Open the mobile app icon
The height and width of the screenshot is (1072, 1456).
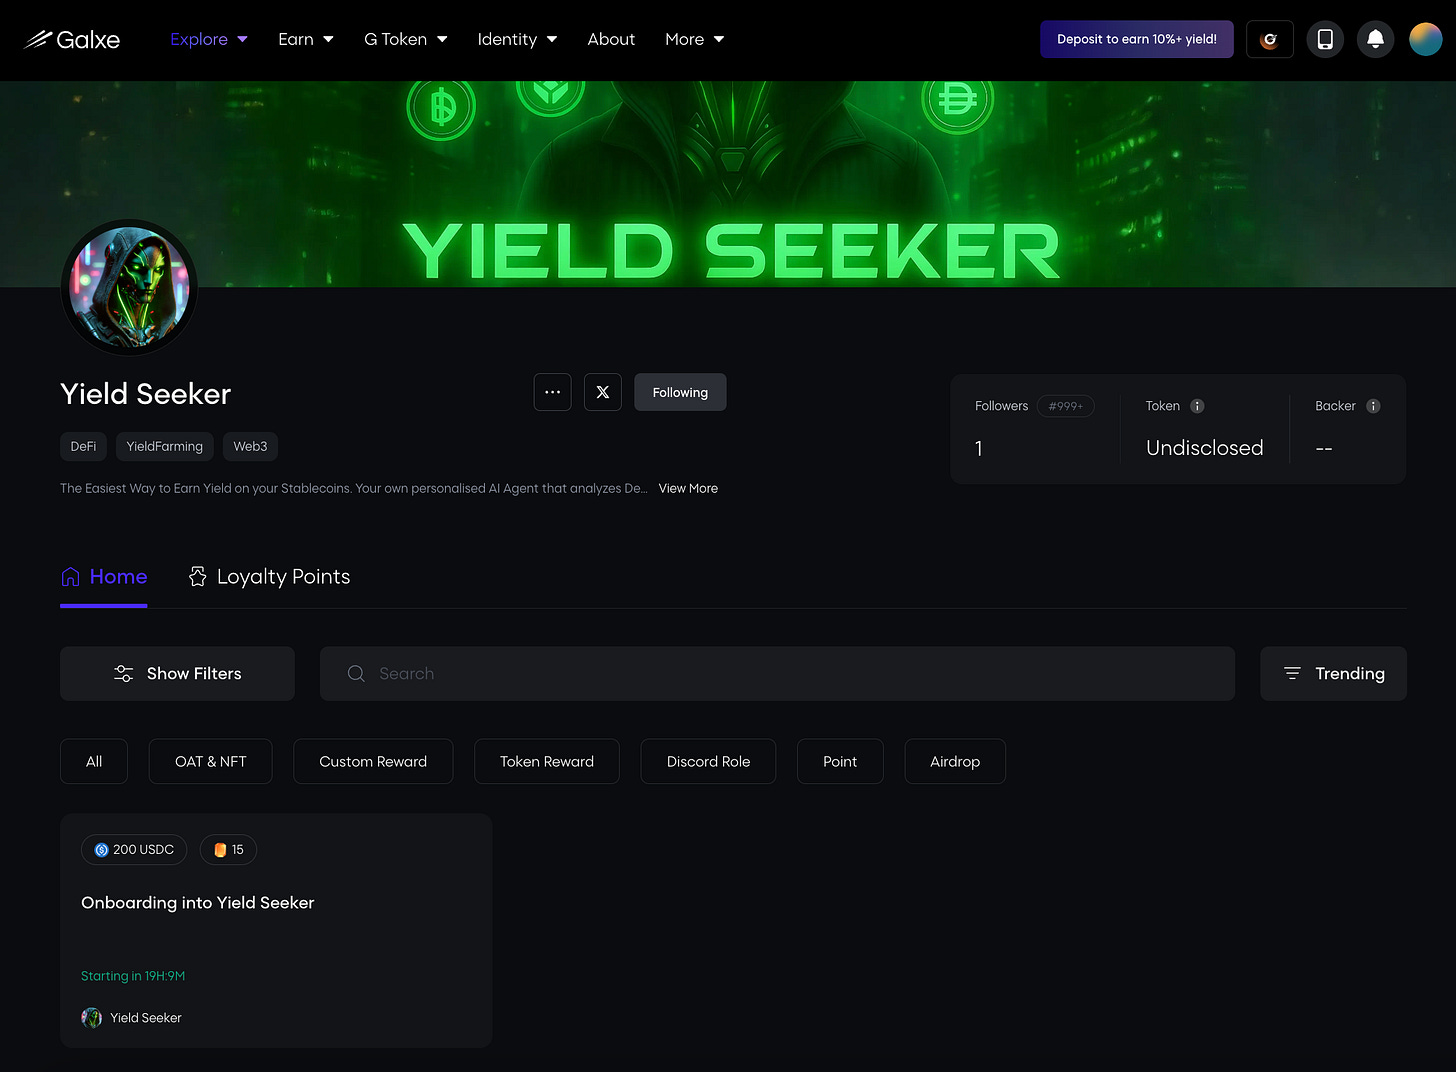click(x=1325, y=39)
